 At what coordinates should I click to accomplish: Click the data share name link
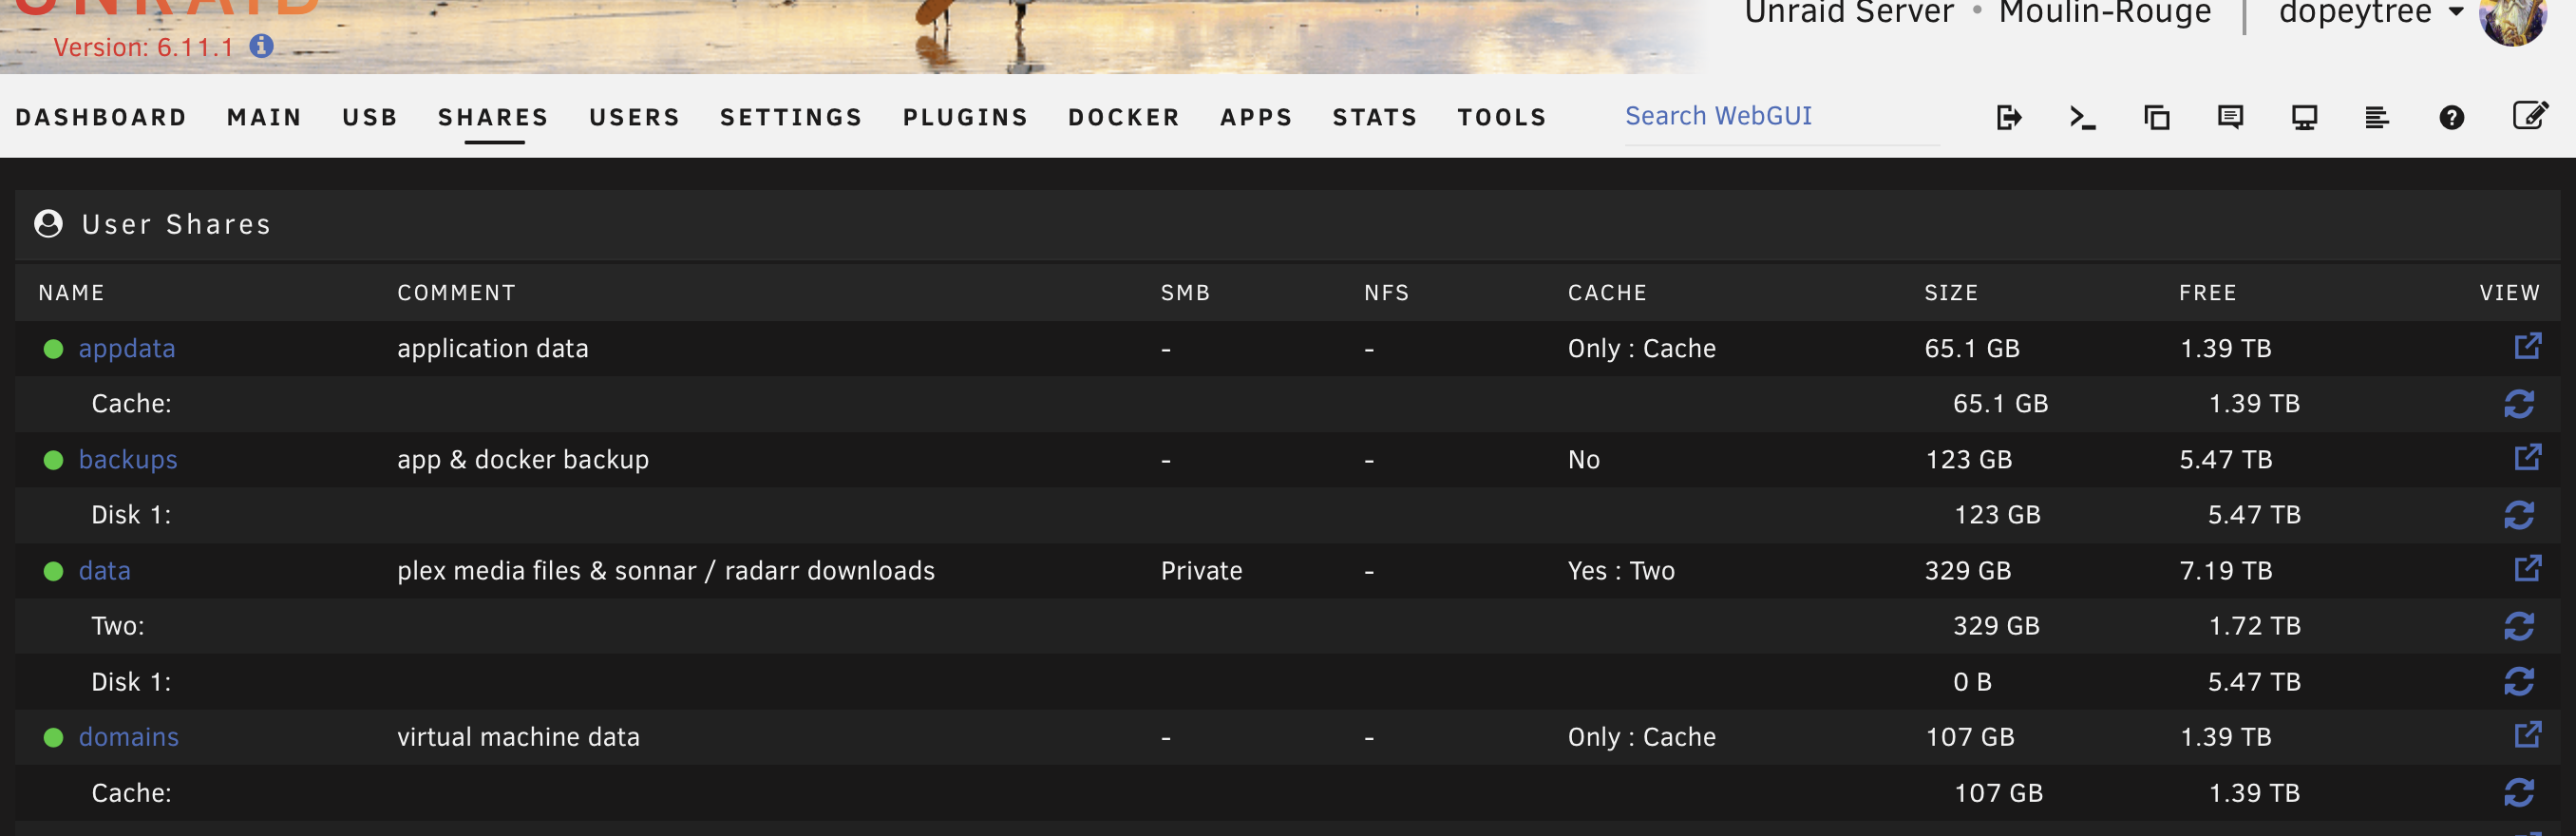105,570
